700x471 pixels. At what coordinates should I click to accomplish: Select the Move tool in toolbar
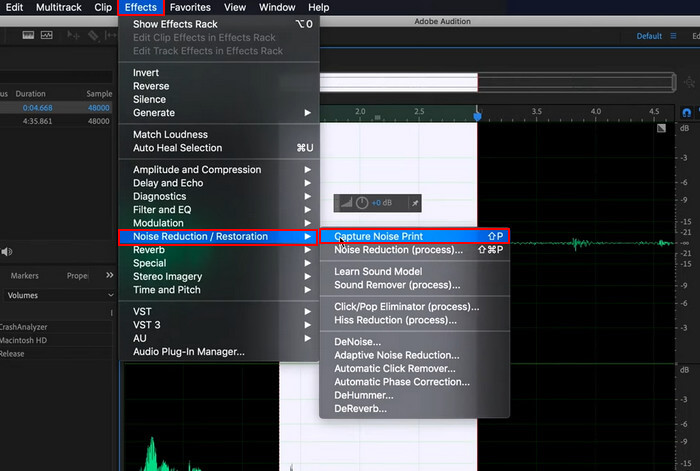(x=73, y=35)
